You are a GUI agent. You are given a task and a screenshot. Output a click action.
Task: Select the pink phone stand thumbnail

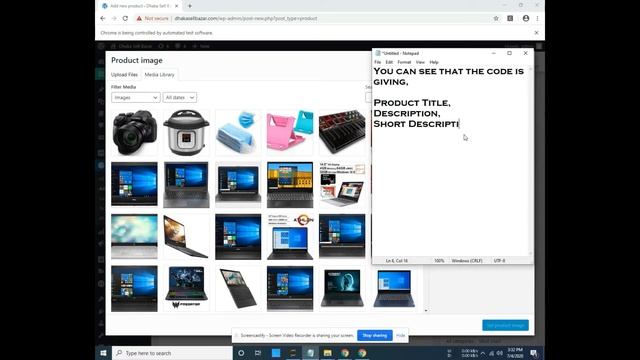290,132
